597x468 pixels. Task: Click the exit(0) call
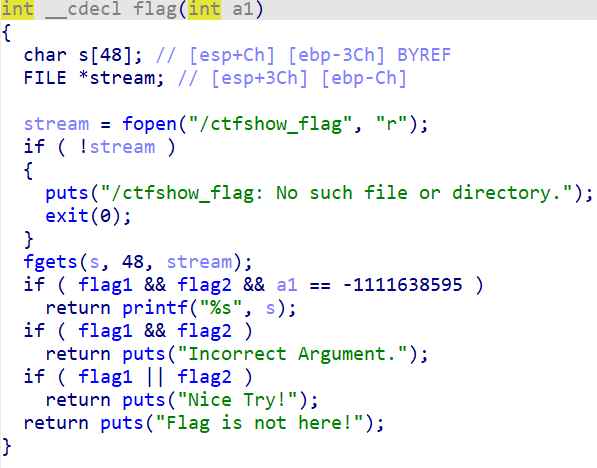pos(88,216)
